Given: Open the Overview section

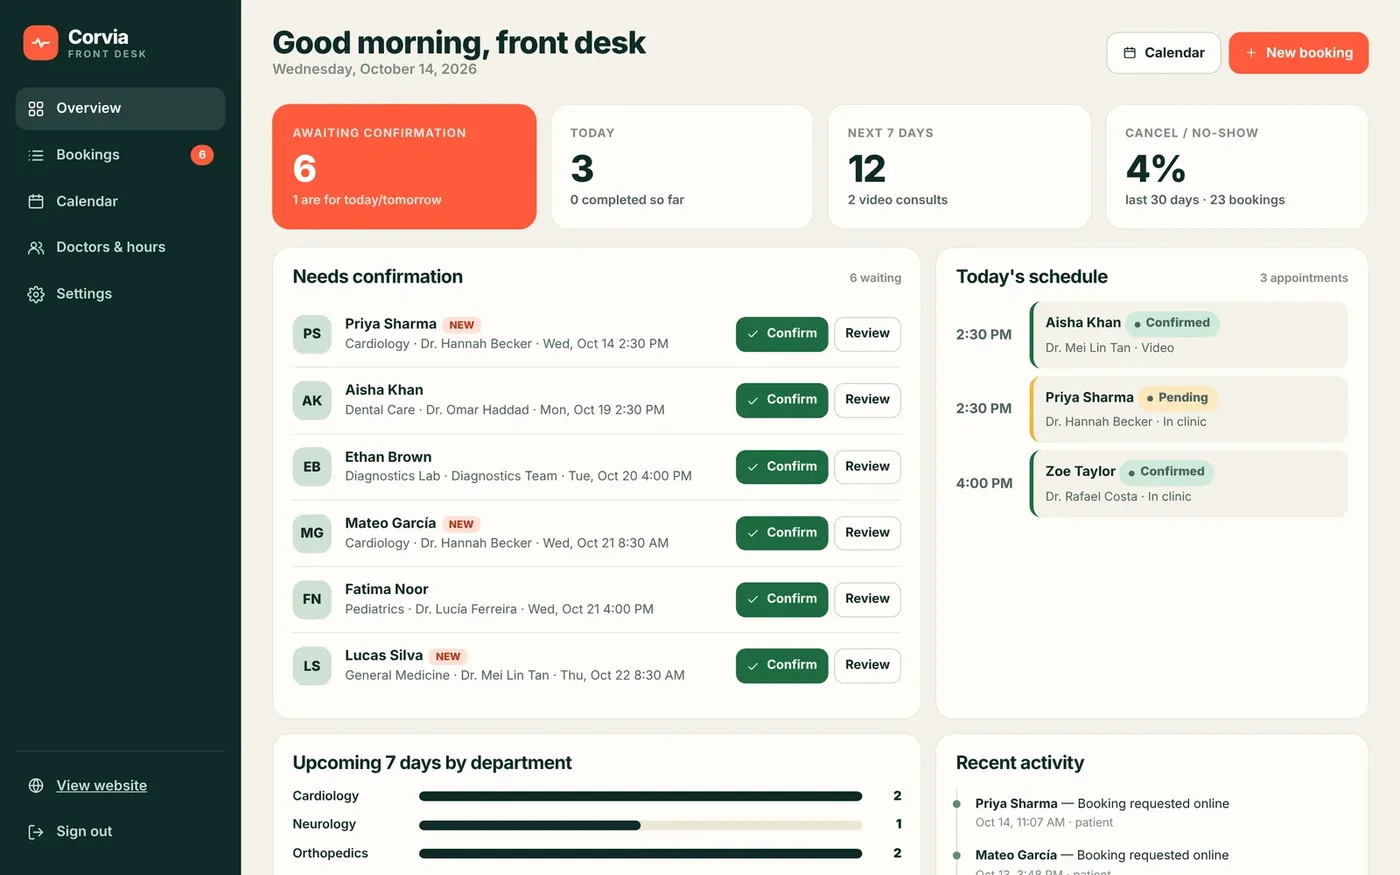Looking at the screenshot, I should tap(120, 109).
